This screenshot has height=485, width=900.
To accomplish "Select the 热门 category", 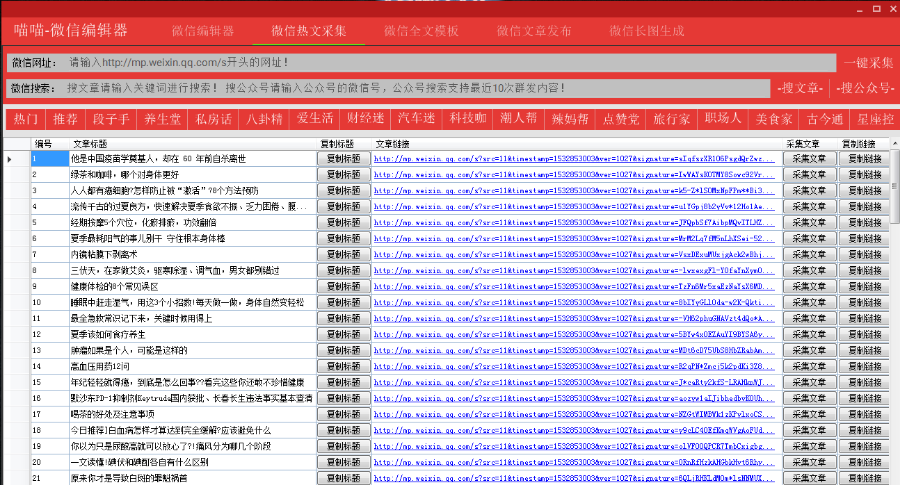I will [x=26, y=119].
